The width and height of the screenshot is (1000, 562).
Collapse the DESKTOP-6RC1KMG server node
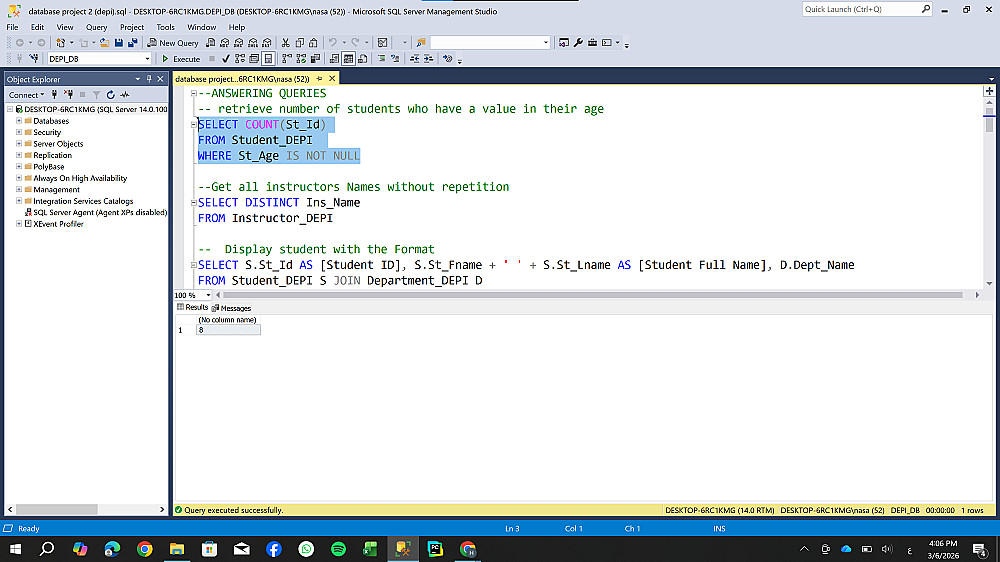click(10, 109)
